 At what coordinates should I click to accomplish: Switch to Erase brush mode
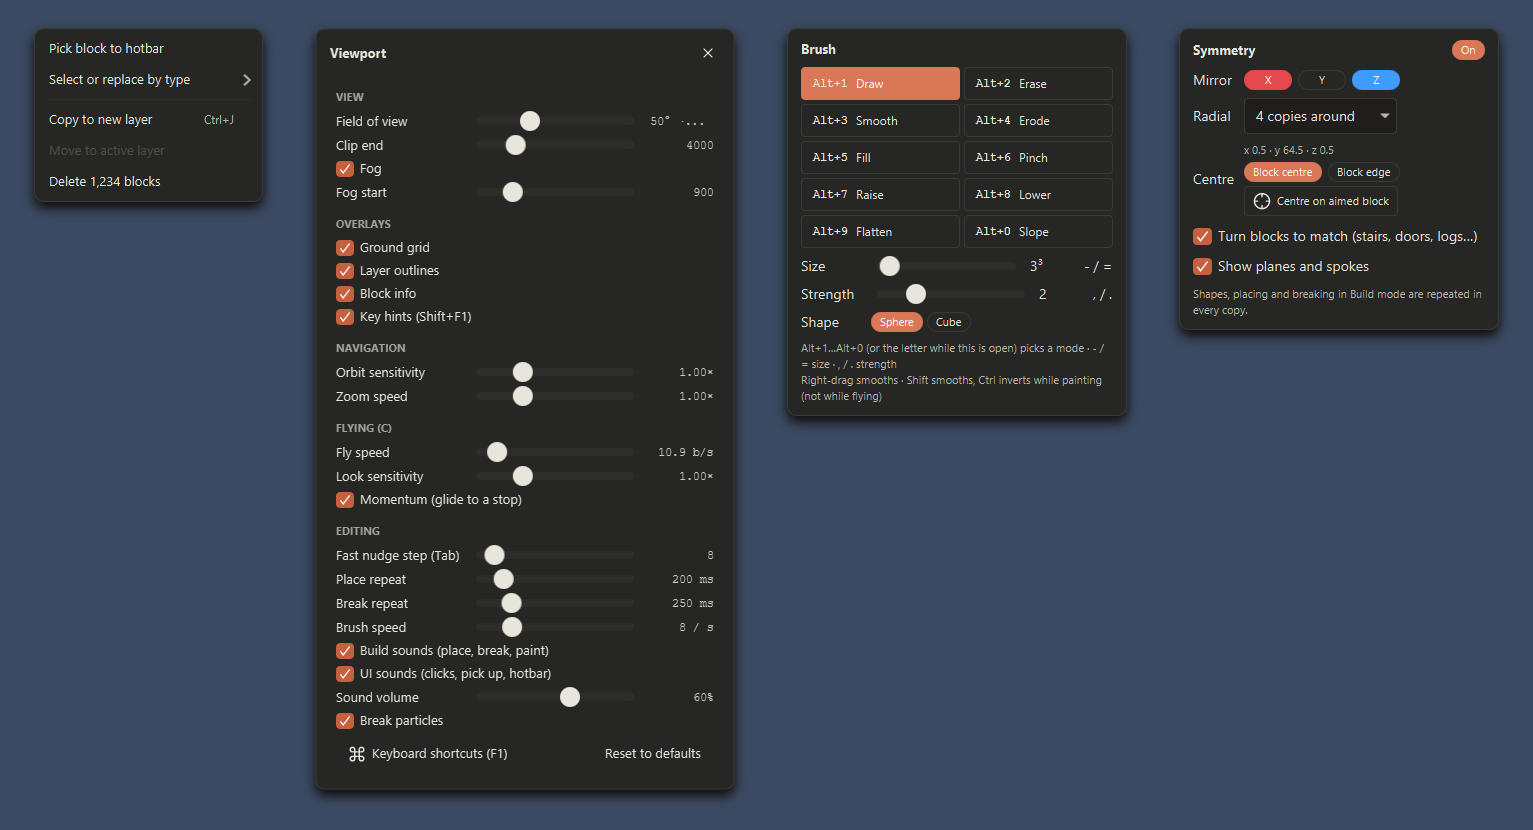[x=1038, y=84]
